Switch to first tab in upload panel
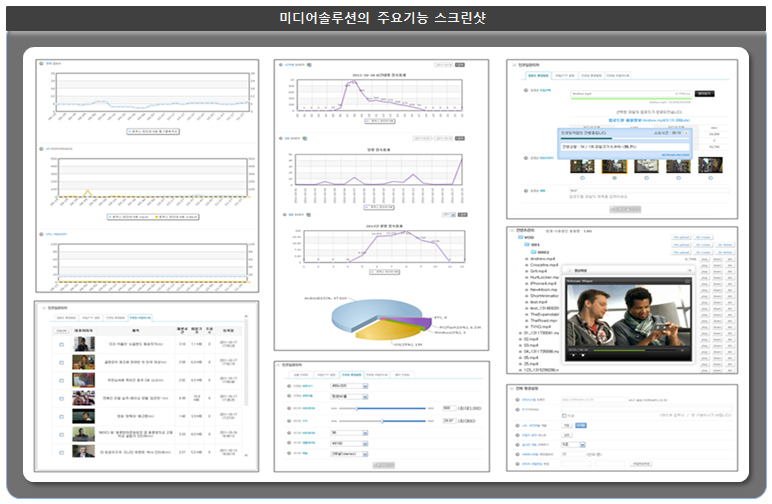This screenshot has width=772, height=504. point(537,75)
